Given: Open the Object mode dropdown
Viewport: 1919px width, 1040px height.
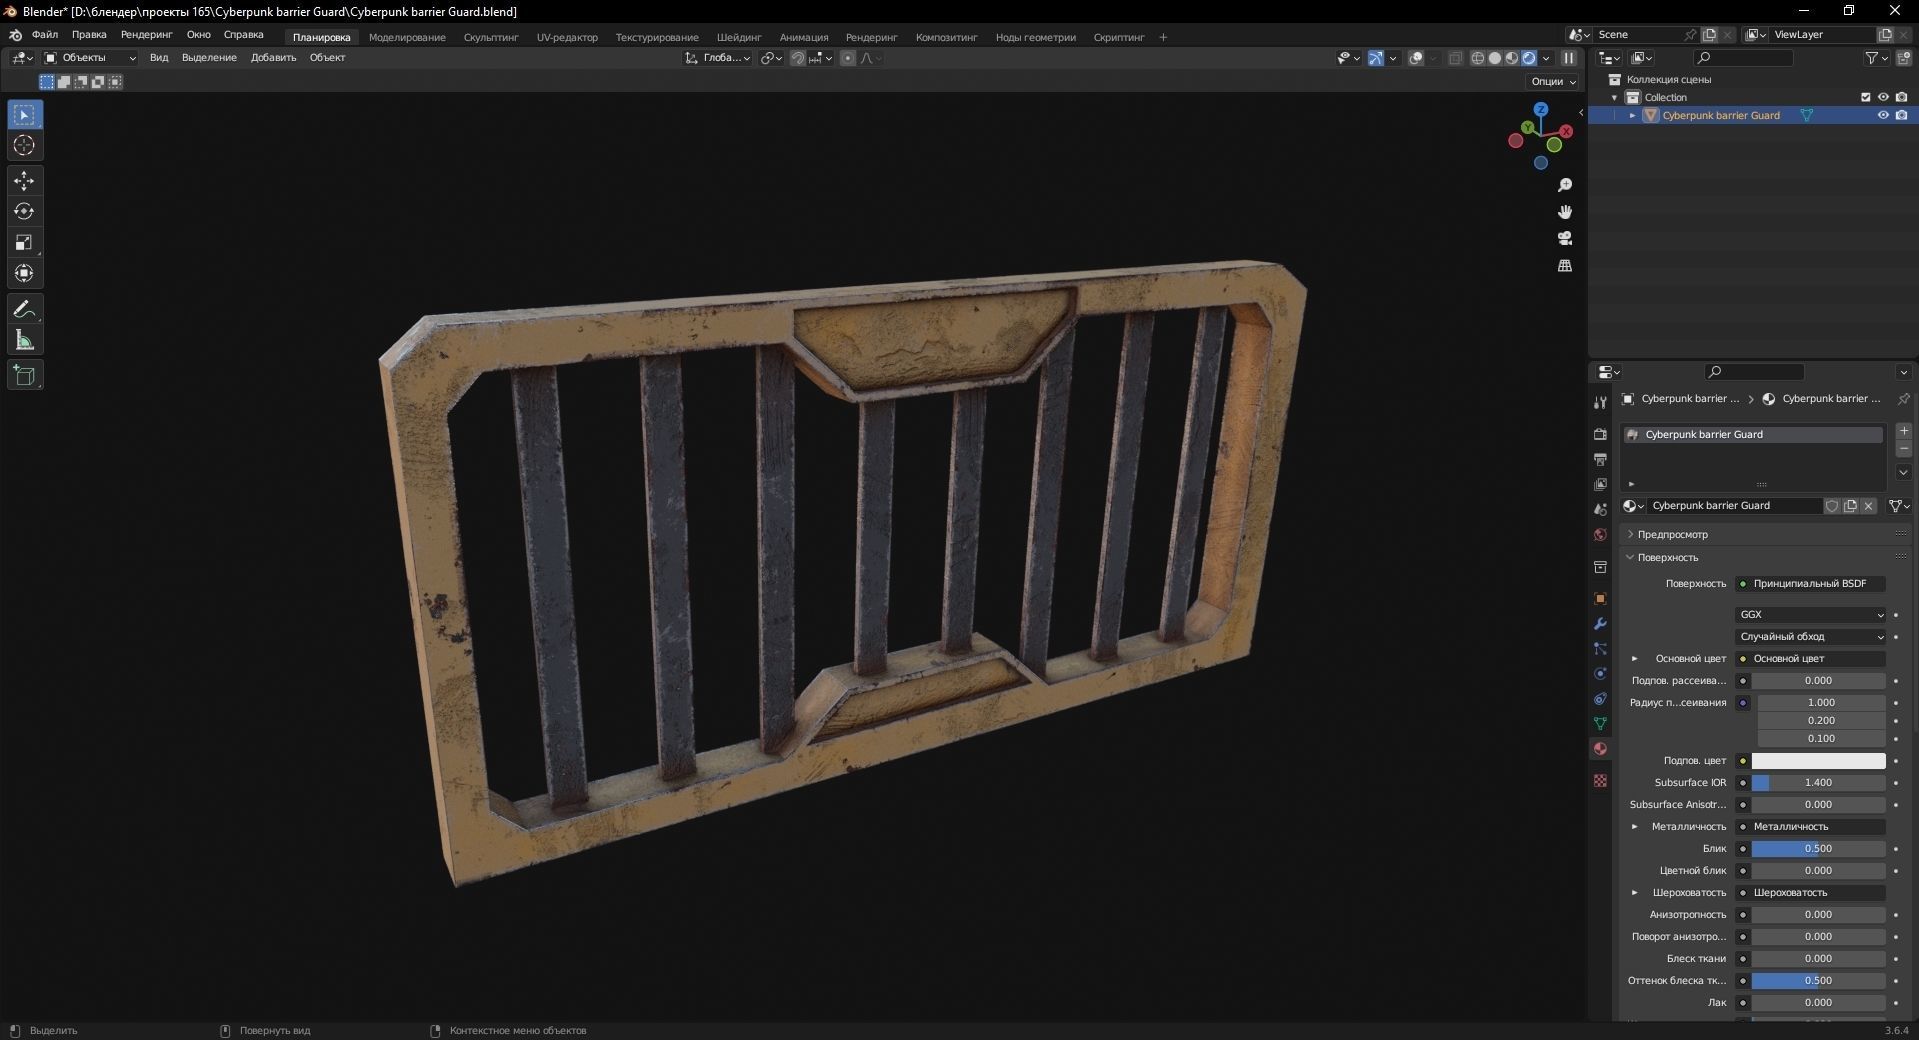Looking at the screenshot, I should 90,58.
